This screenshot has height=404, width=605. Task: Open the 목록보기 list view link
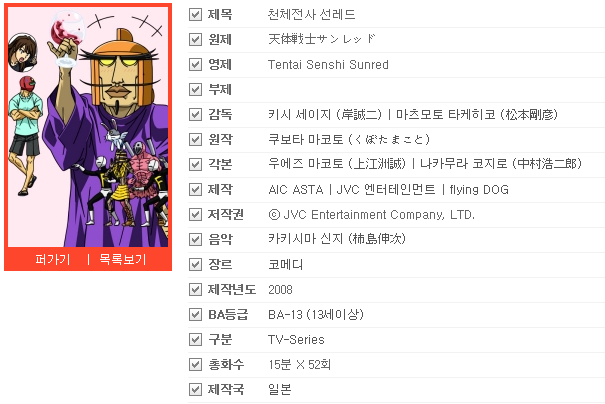[123, 259]
